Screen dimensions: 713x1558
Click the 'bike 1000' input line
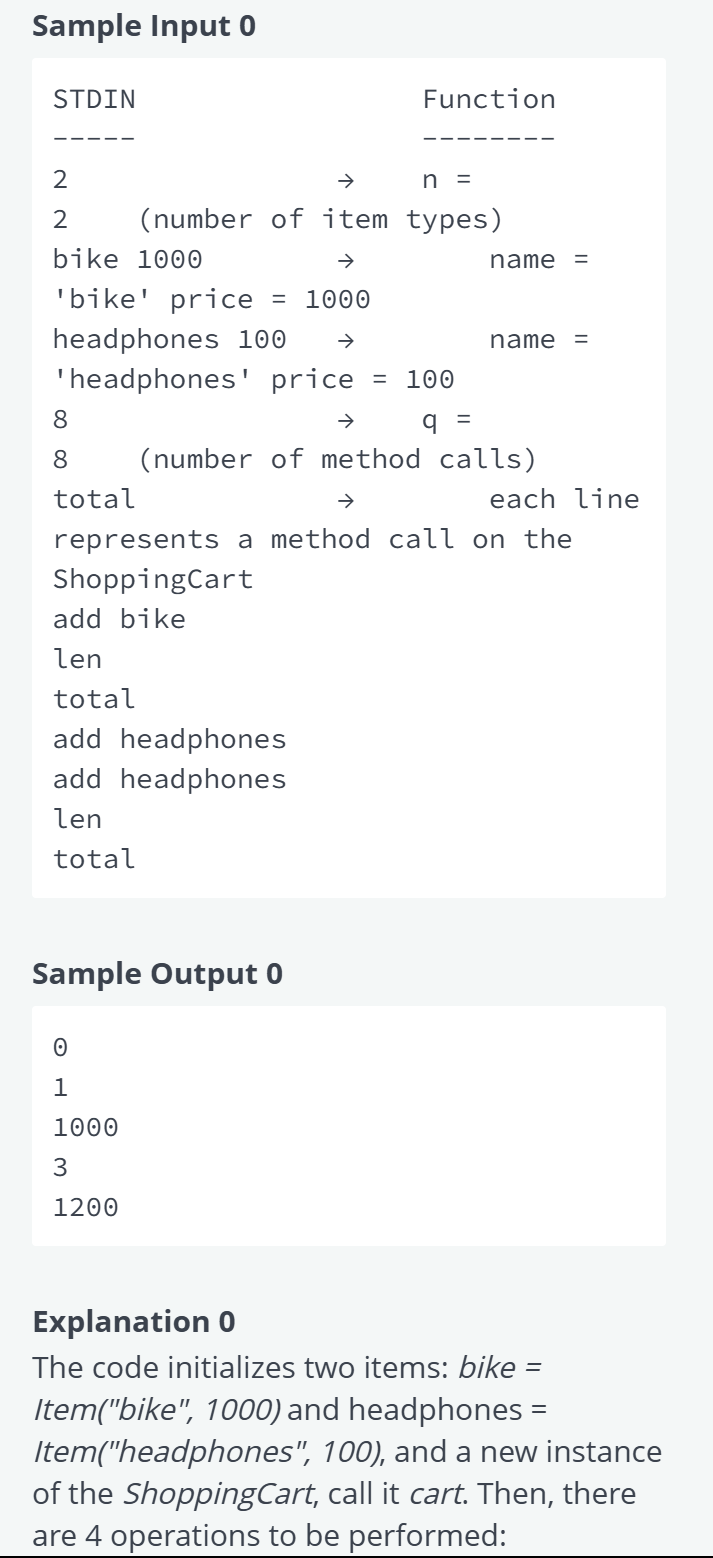click(x=128, y=259)
